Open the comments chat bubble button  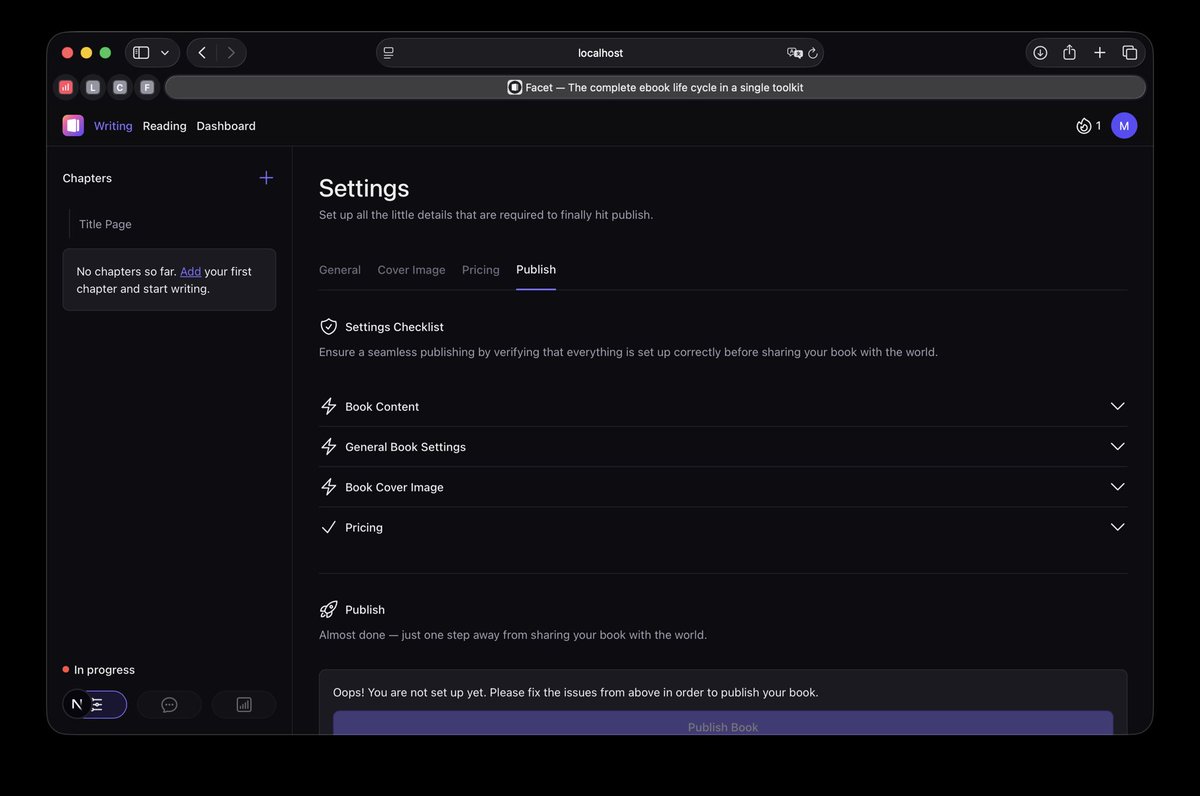coord(169,705)
